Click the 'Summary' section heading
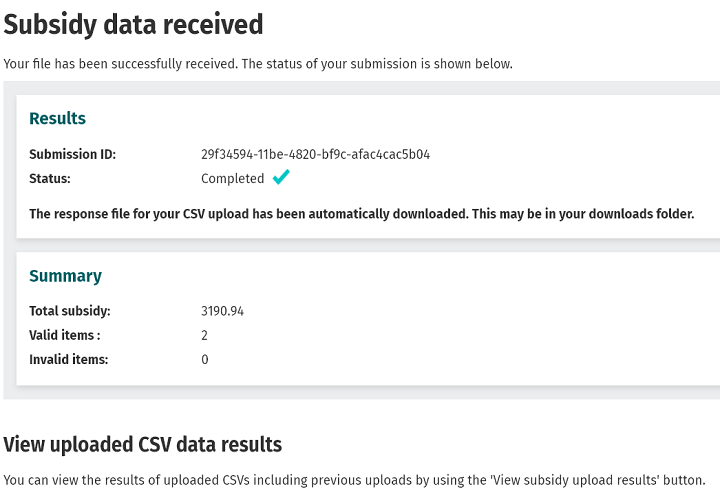Viewport: 720px width, 495px height. pyautogui.click(x=65, y=276)
